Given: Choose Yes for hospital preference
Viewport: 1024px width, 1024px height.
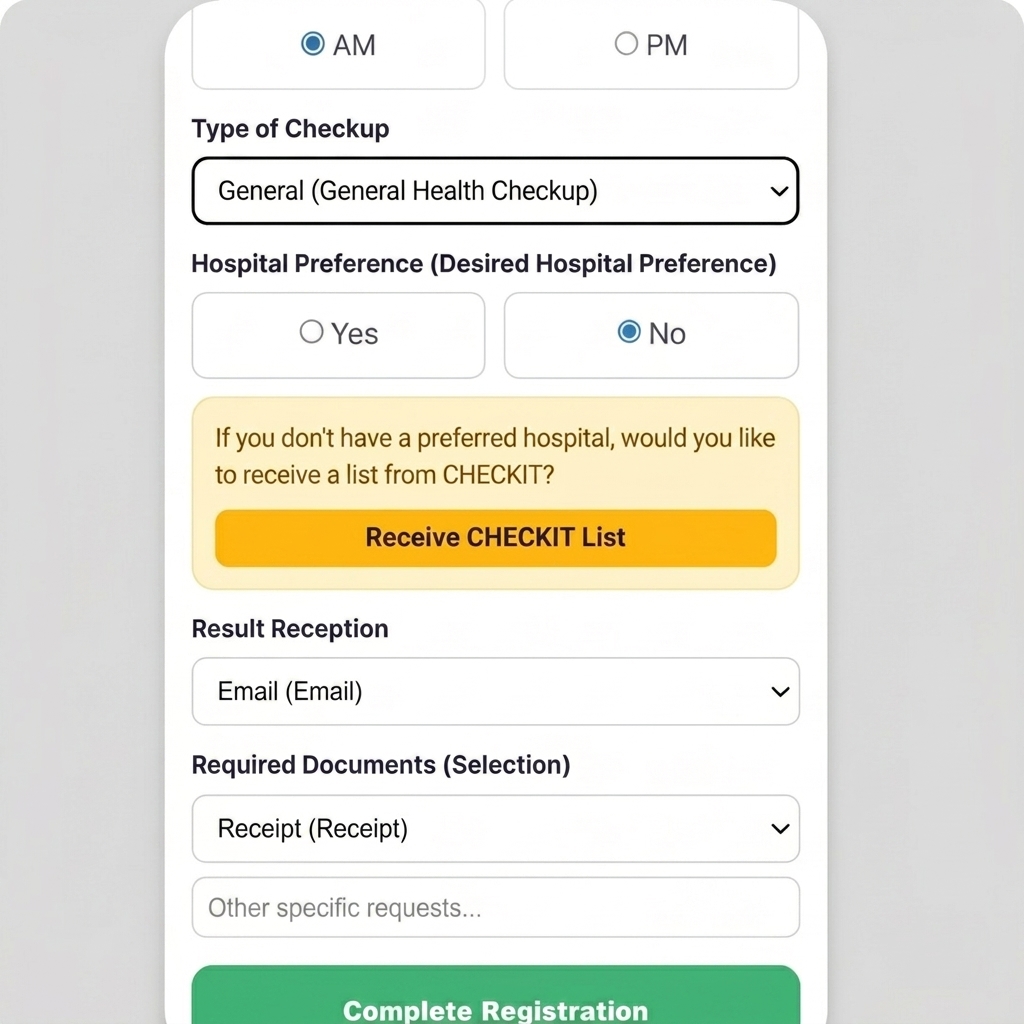Looking at the screenshot, I should click(x=312, y=332).
